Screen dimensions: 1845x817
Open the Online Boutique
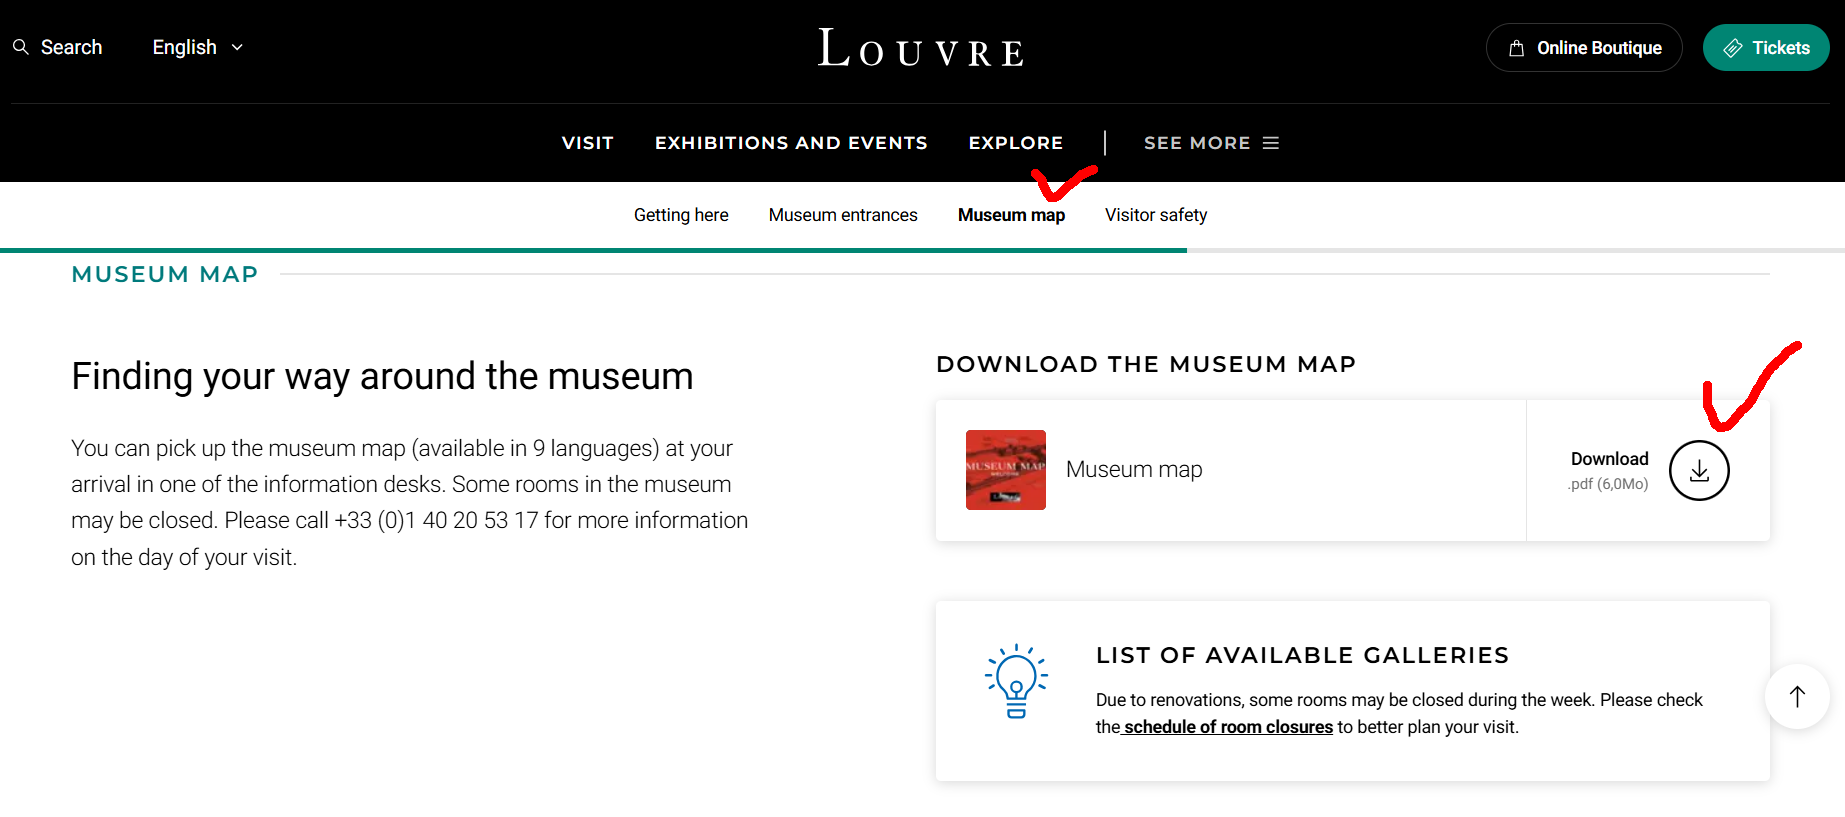point(1584,48)
